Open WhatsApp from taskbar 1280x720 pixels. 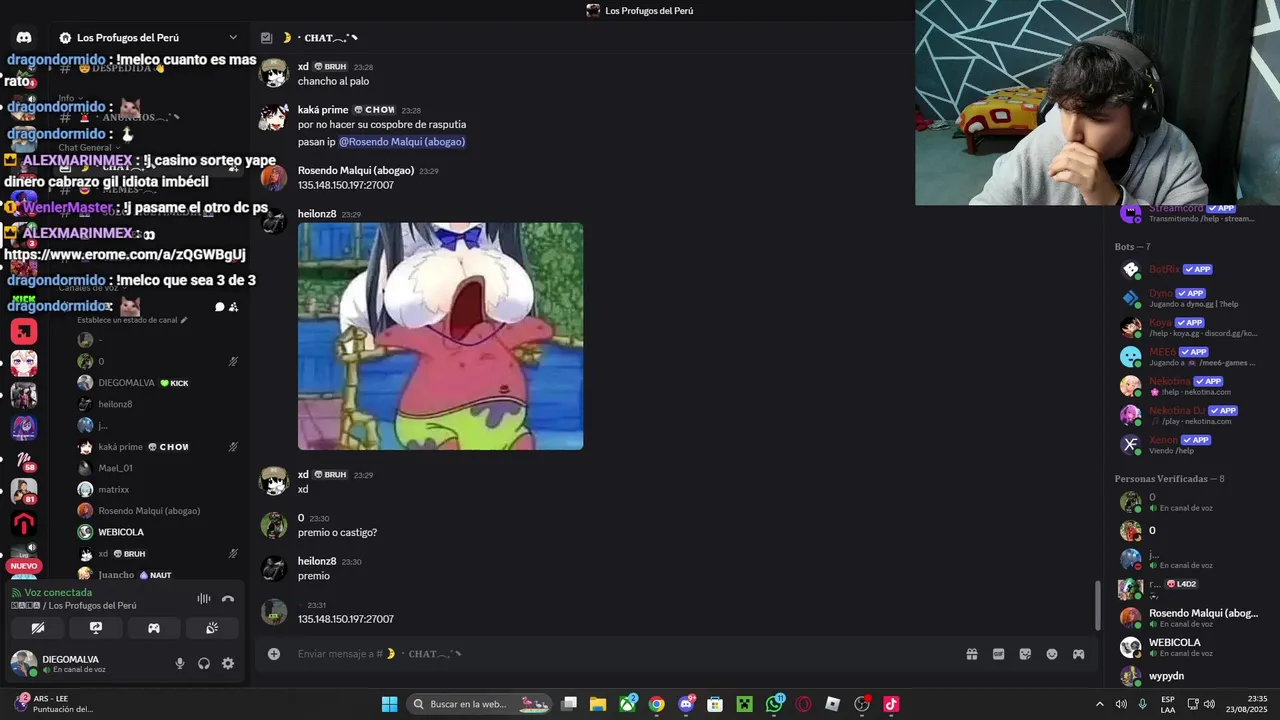click(774, 704)
